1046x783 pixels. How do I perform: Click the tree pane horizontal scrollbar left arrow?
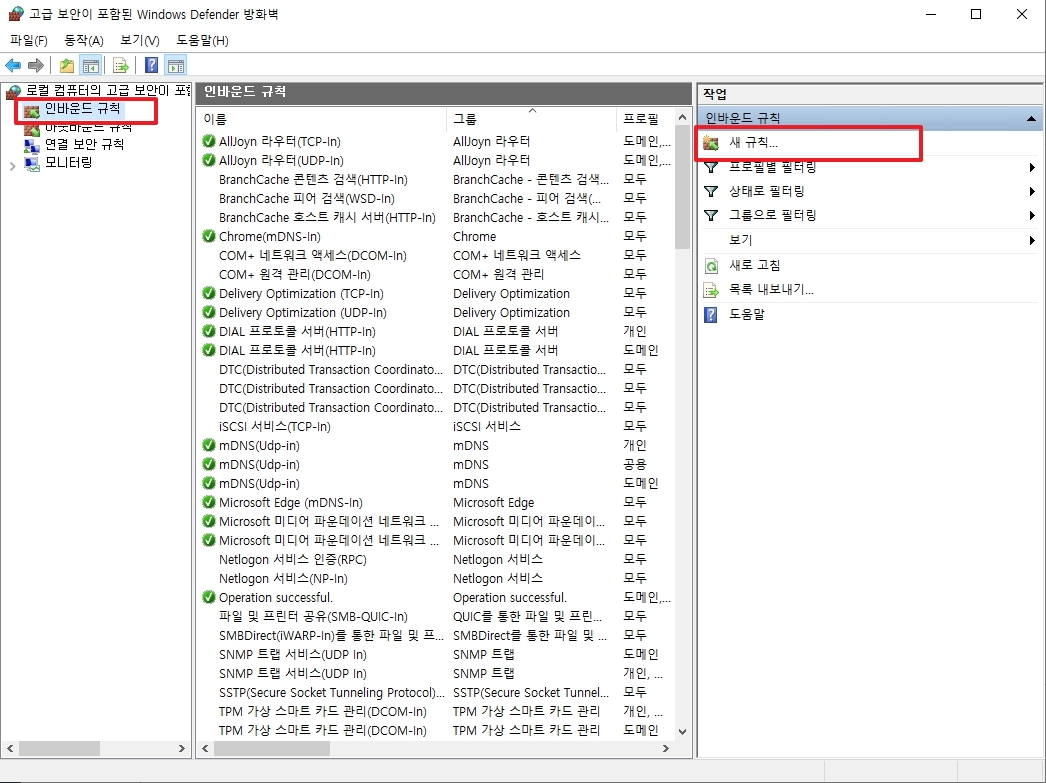[x=10, y=748]
